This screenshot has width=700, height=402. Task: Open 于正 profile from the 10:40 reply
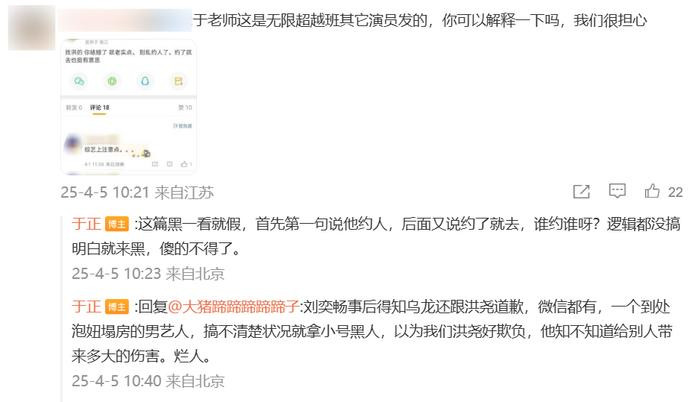[86, 307]
